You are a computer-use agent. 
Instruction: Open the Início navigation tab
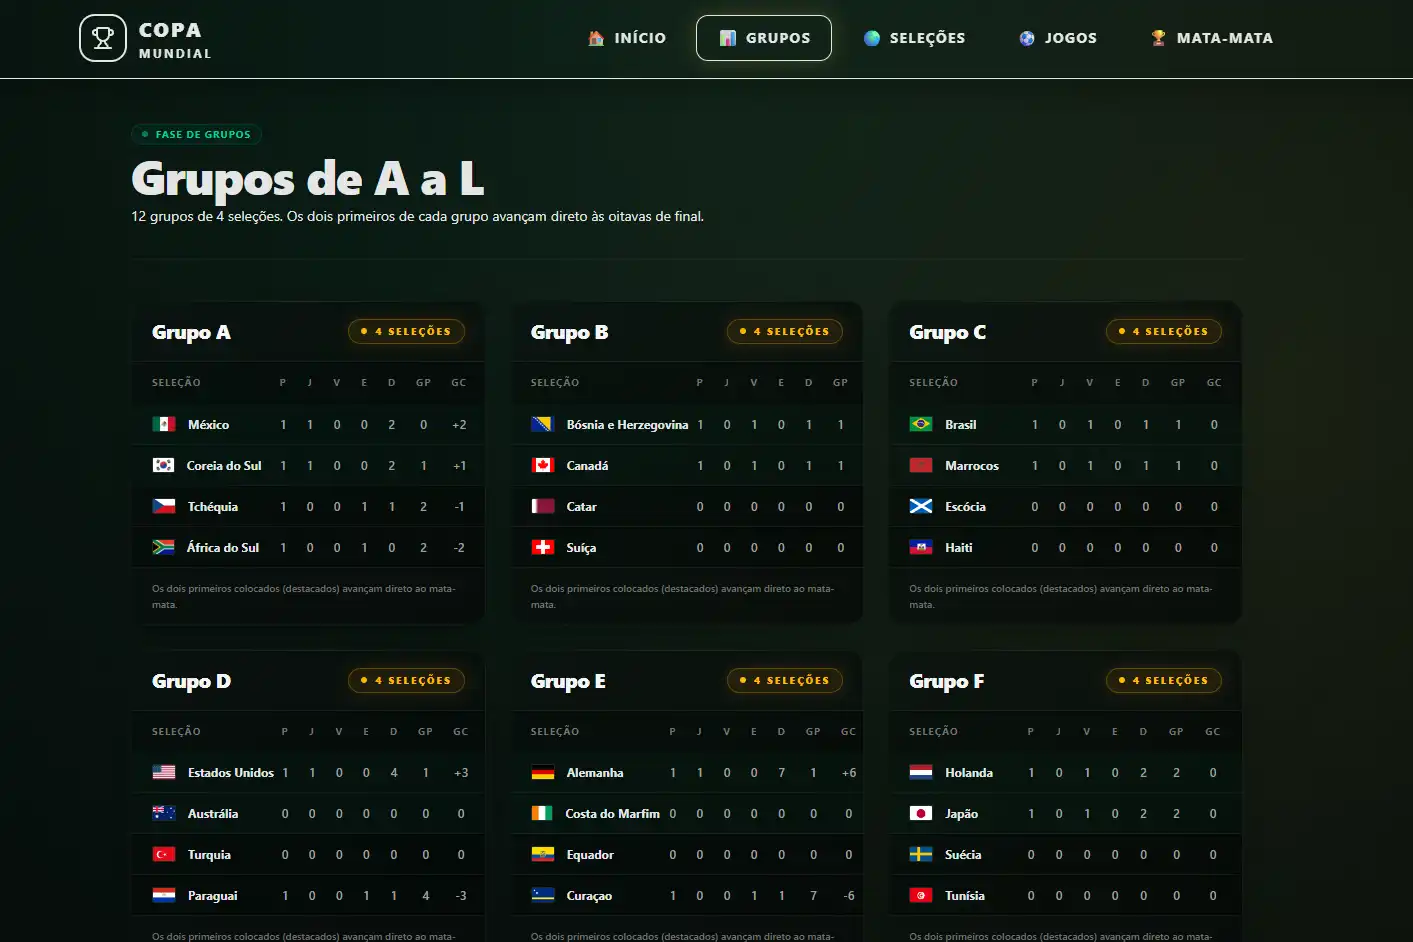(x=627, y=38)
